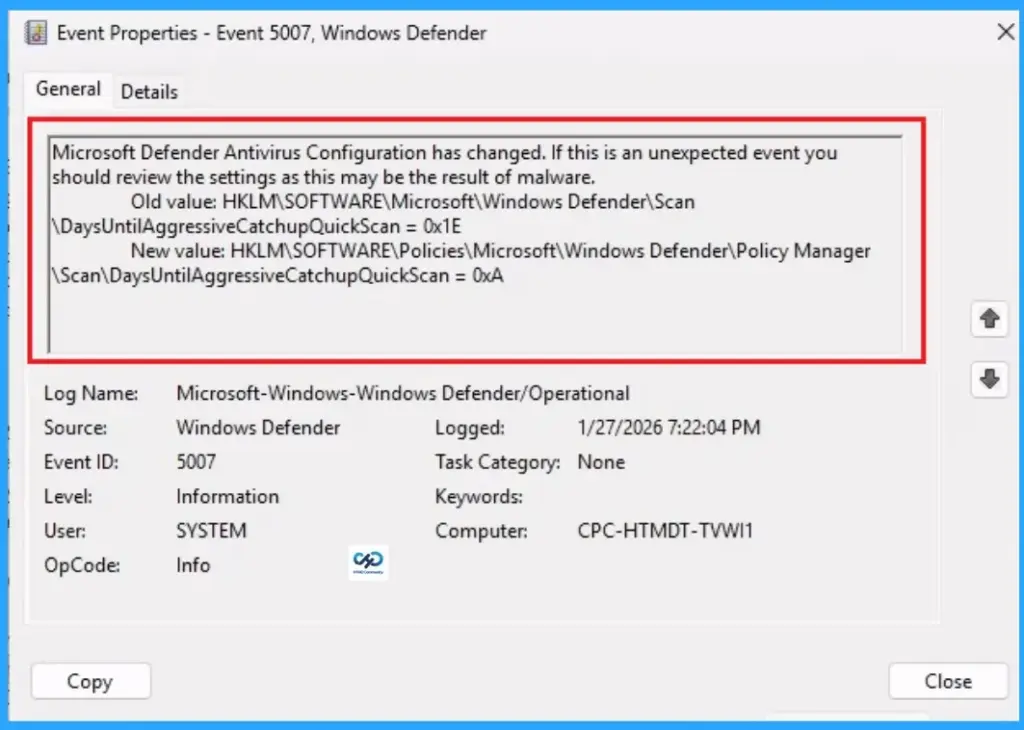Click the Level value Information
The image size is (1024, 730).
point(227,496)
